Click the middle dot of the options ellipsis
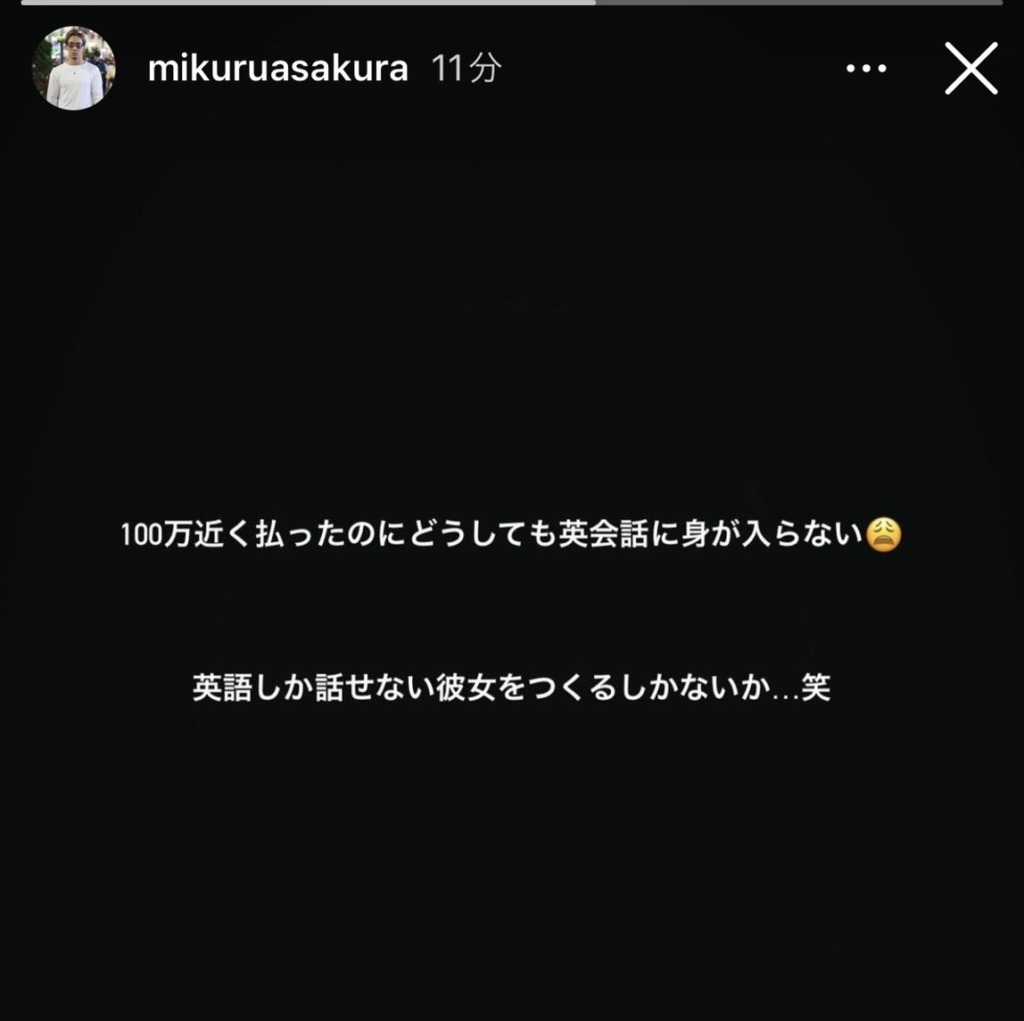 [x=866, y=68]
